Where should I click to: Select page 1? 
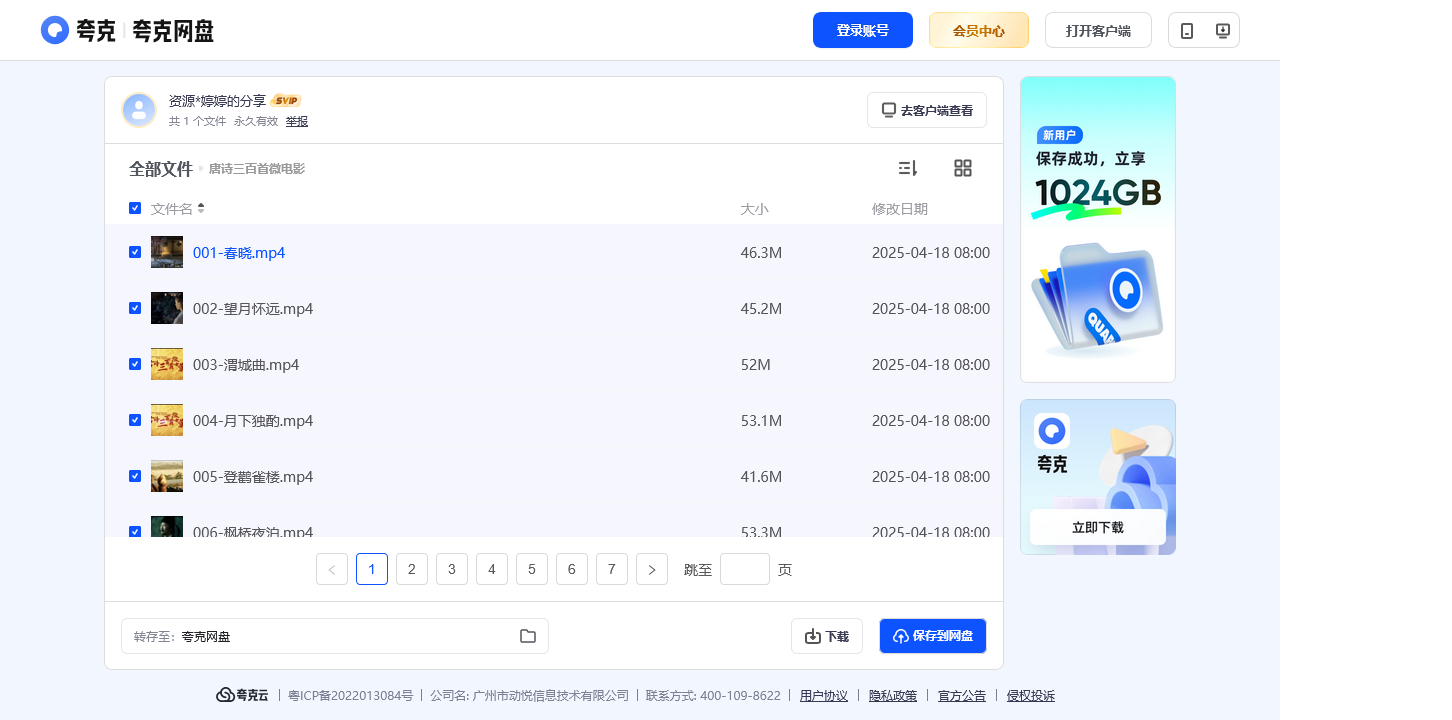coord(372,569)
